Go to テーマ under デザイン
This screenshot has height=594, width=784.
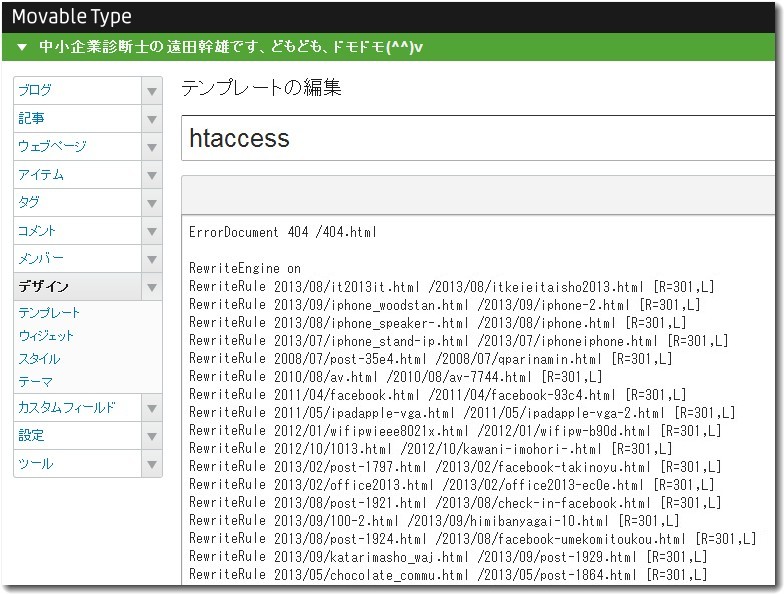[36, 382]
